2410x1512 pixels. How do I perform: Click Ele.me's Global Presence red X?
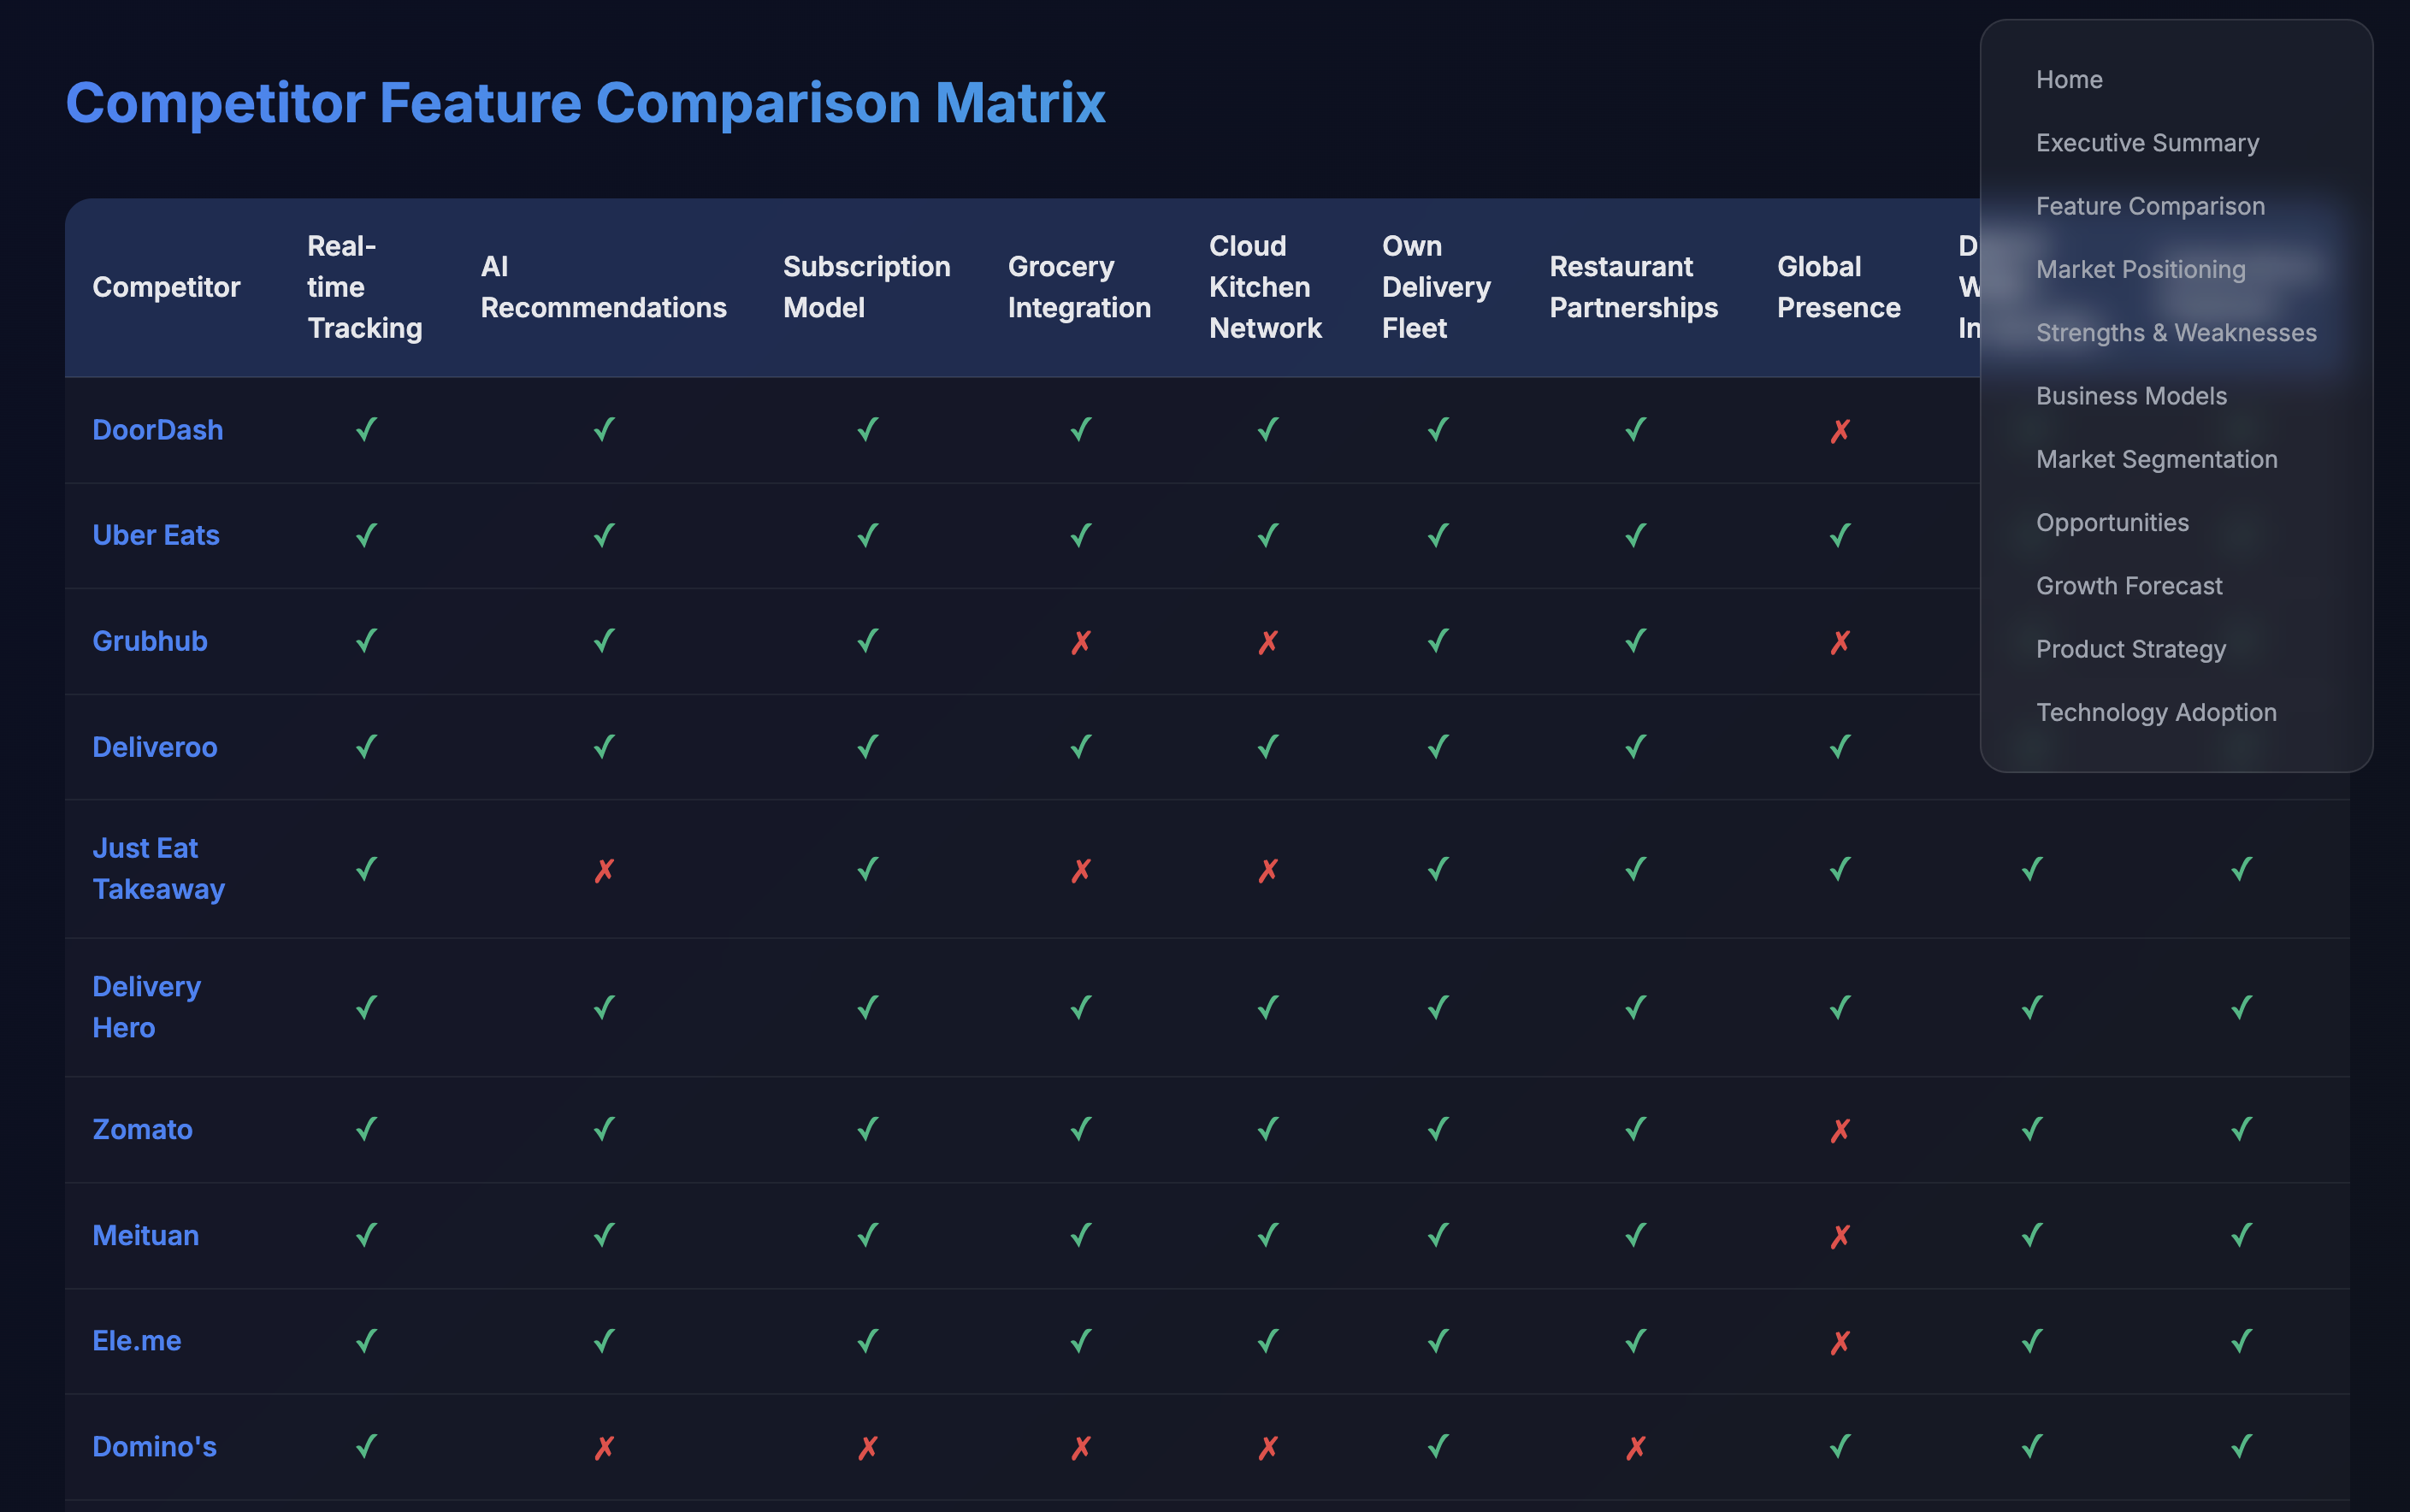click(x=1839, y=1341)
